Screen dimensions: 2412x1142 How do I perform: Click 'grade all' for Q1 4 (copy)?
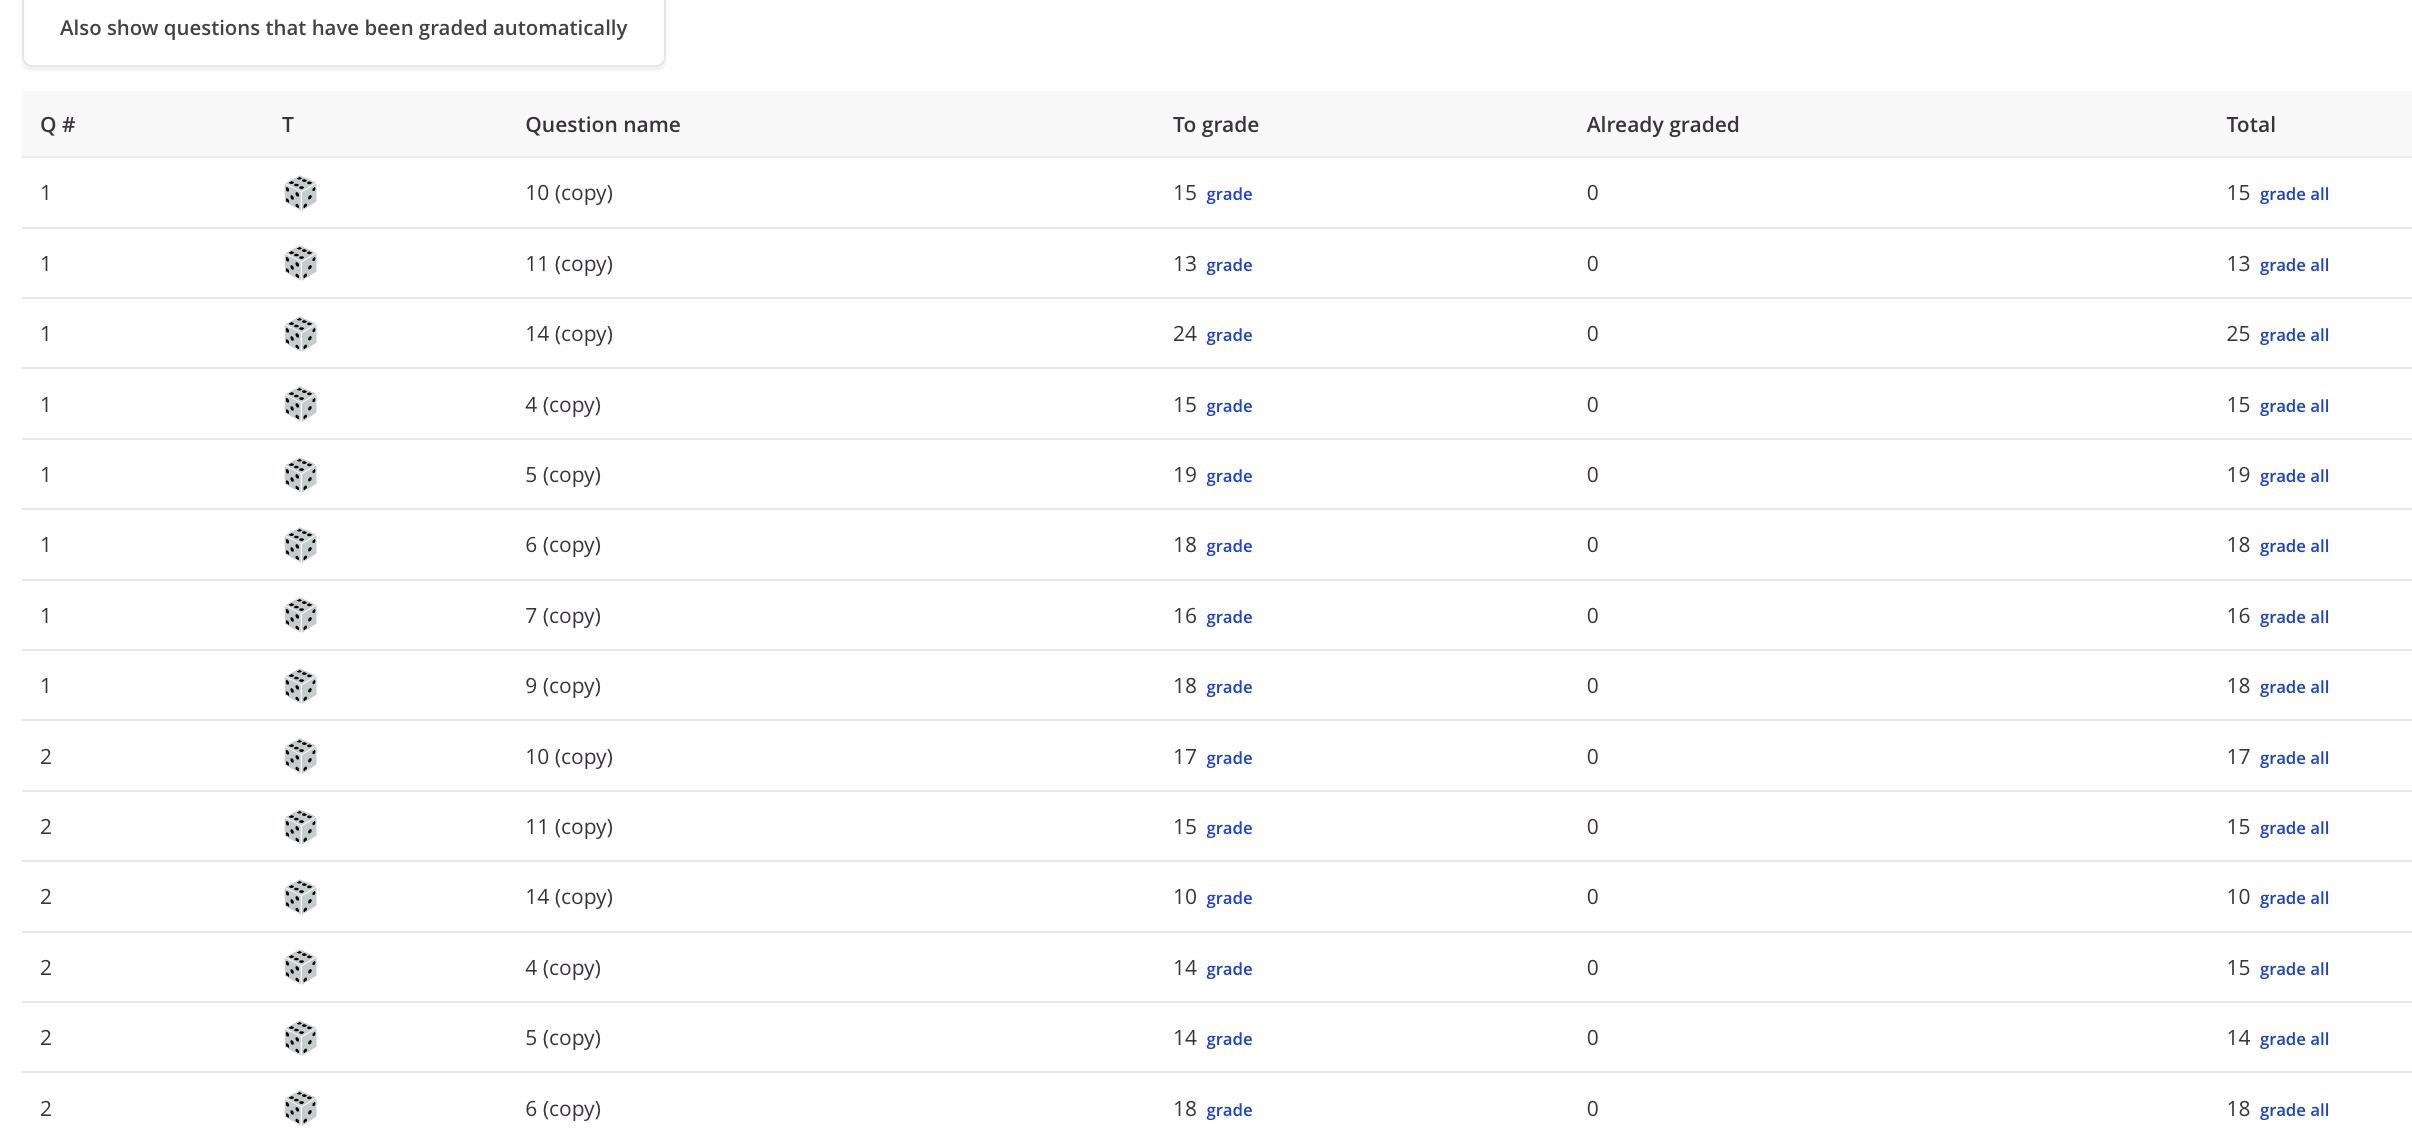coord(2294,406)
